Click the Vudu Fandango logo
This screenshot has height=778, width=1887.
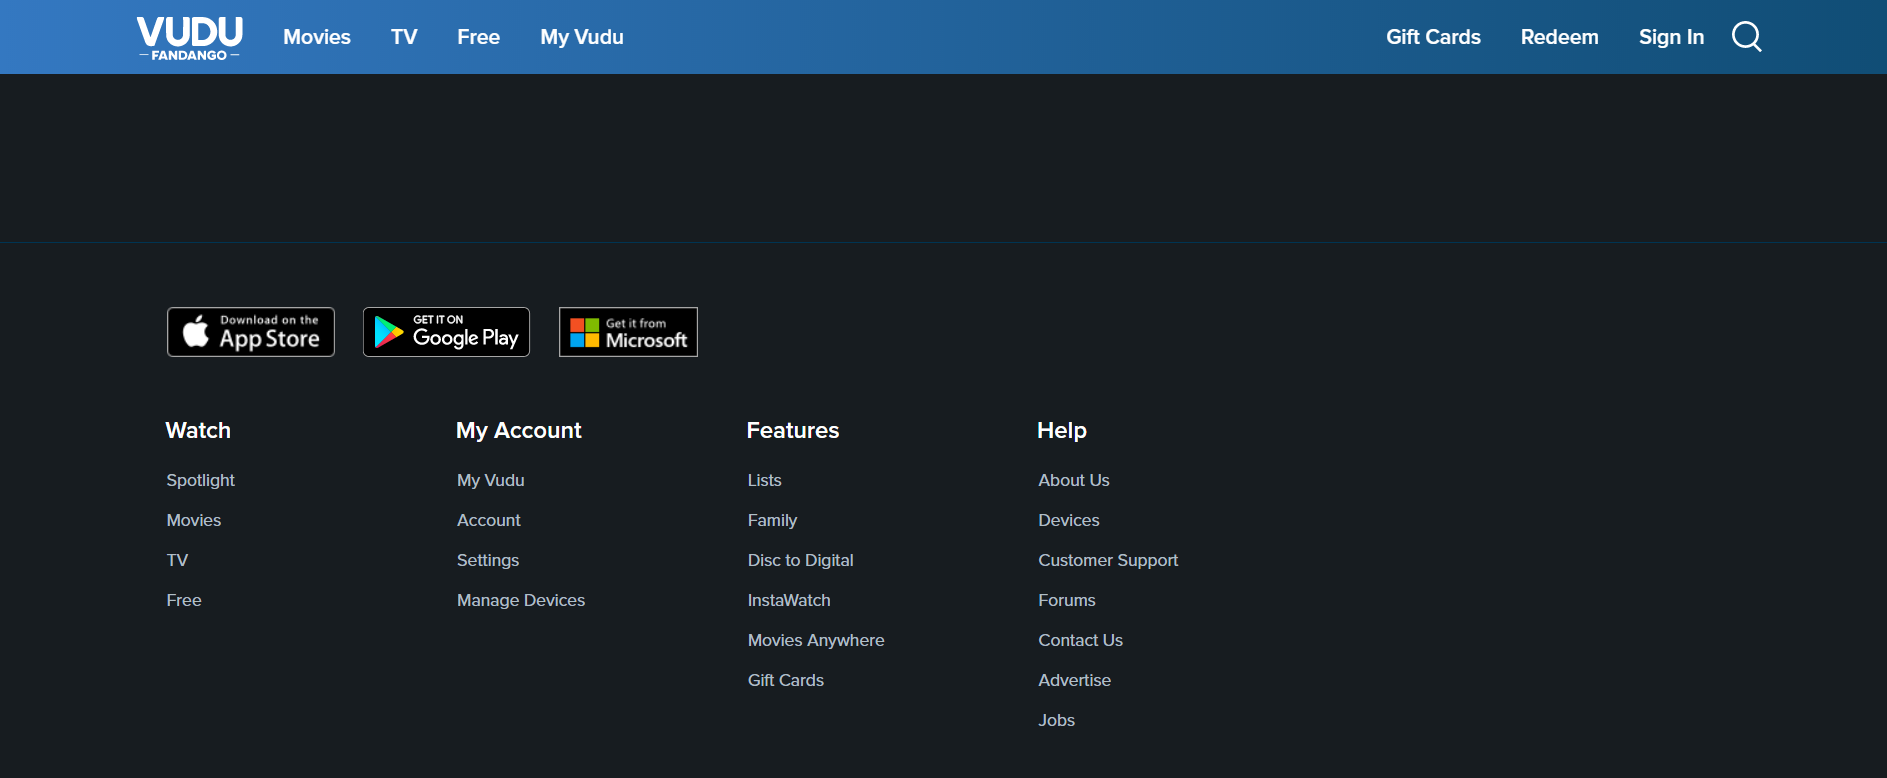tap(190, 38)
